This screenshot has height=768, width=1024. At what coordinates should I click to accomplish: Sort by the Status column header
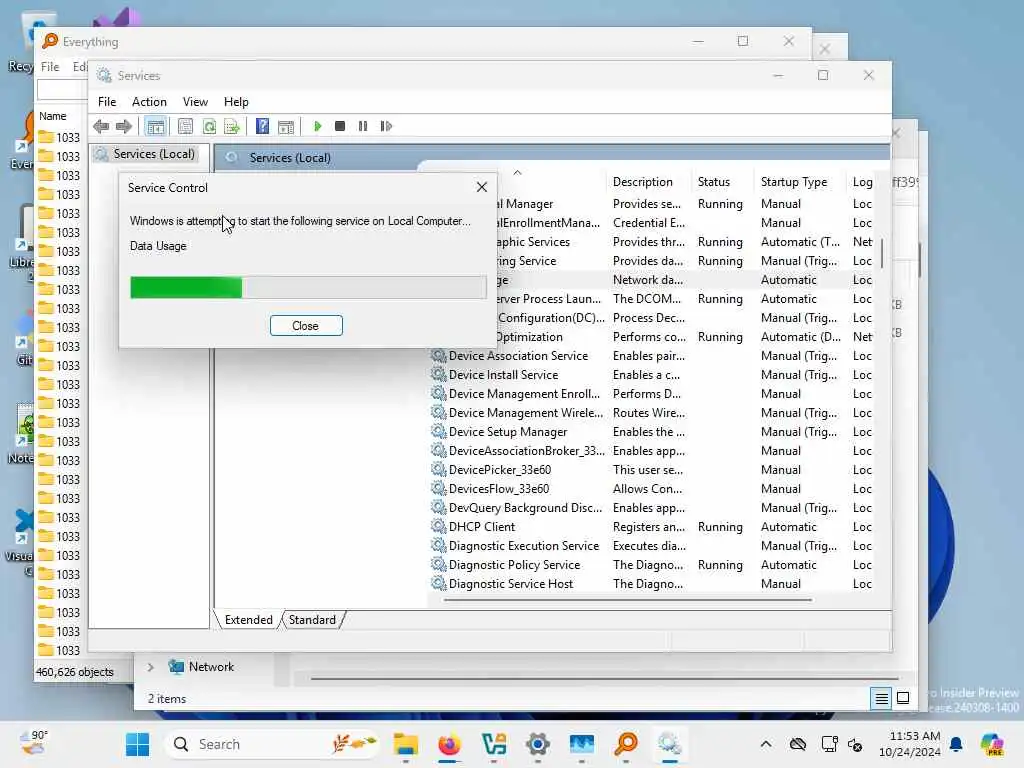click(714, 182)
